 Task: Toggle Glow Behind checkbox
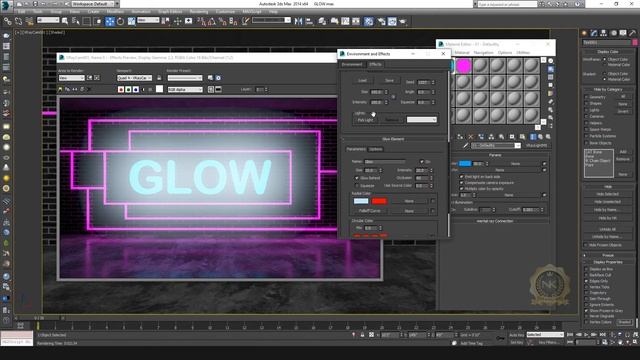click(x=357, y=178)
